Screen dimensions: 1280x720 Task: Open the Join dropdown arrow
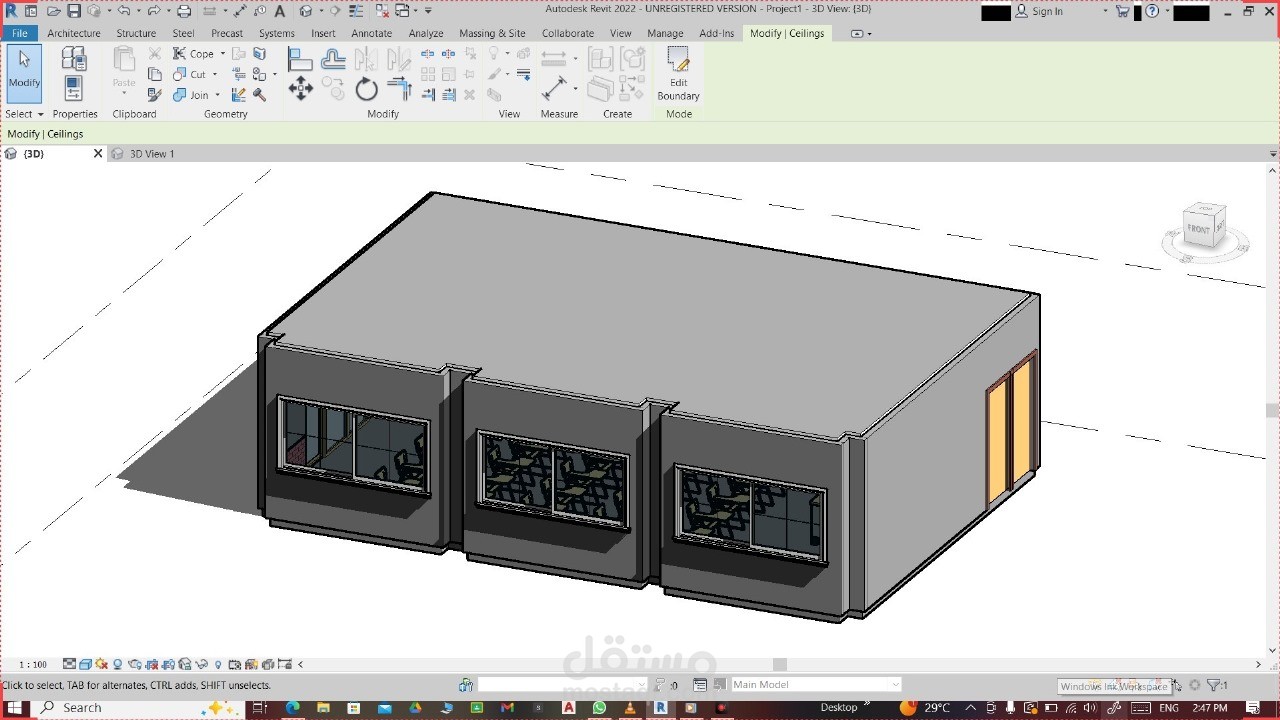click(x=217, y=96)
